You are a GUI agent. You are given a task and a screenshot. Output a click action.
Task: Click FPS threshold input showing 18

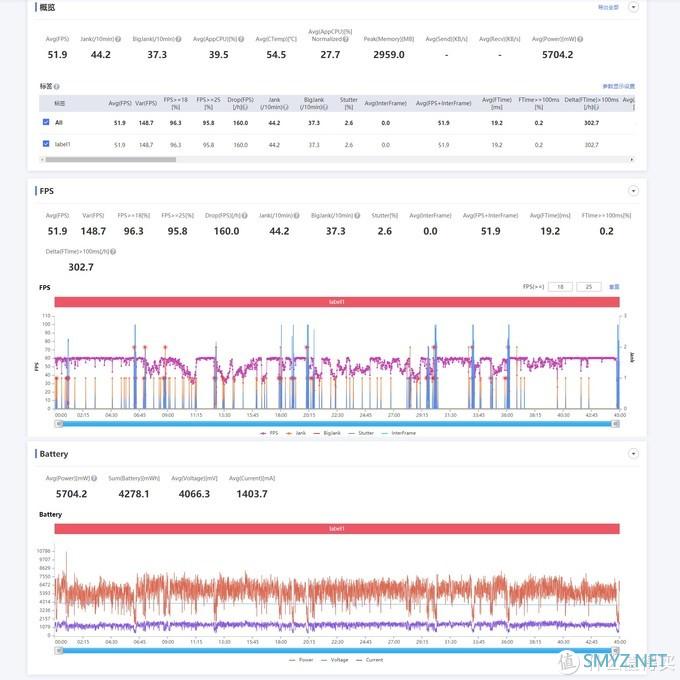pyautogui.click(x=560, y=287)
